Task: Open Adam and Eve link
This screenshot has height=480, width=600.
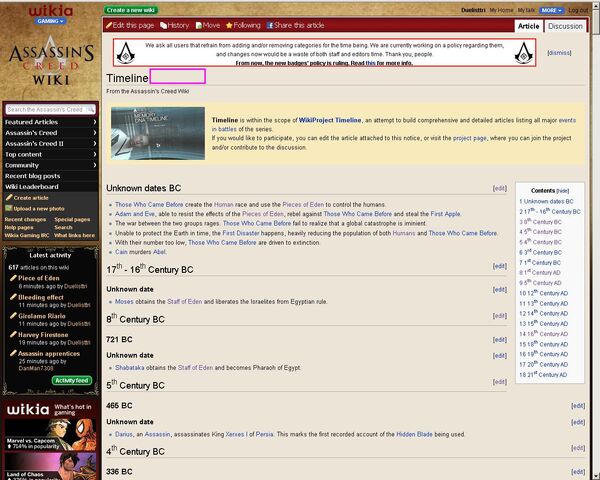Action: 135,214
